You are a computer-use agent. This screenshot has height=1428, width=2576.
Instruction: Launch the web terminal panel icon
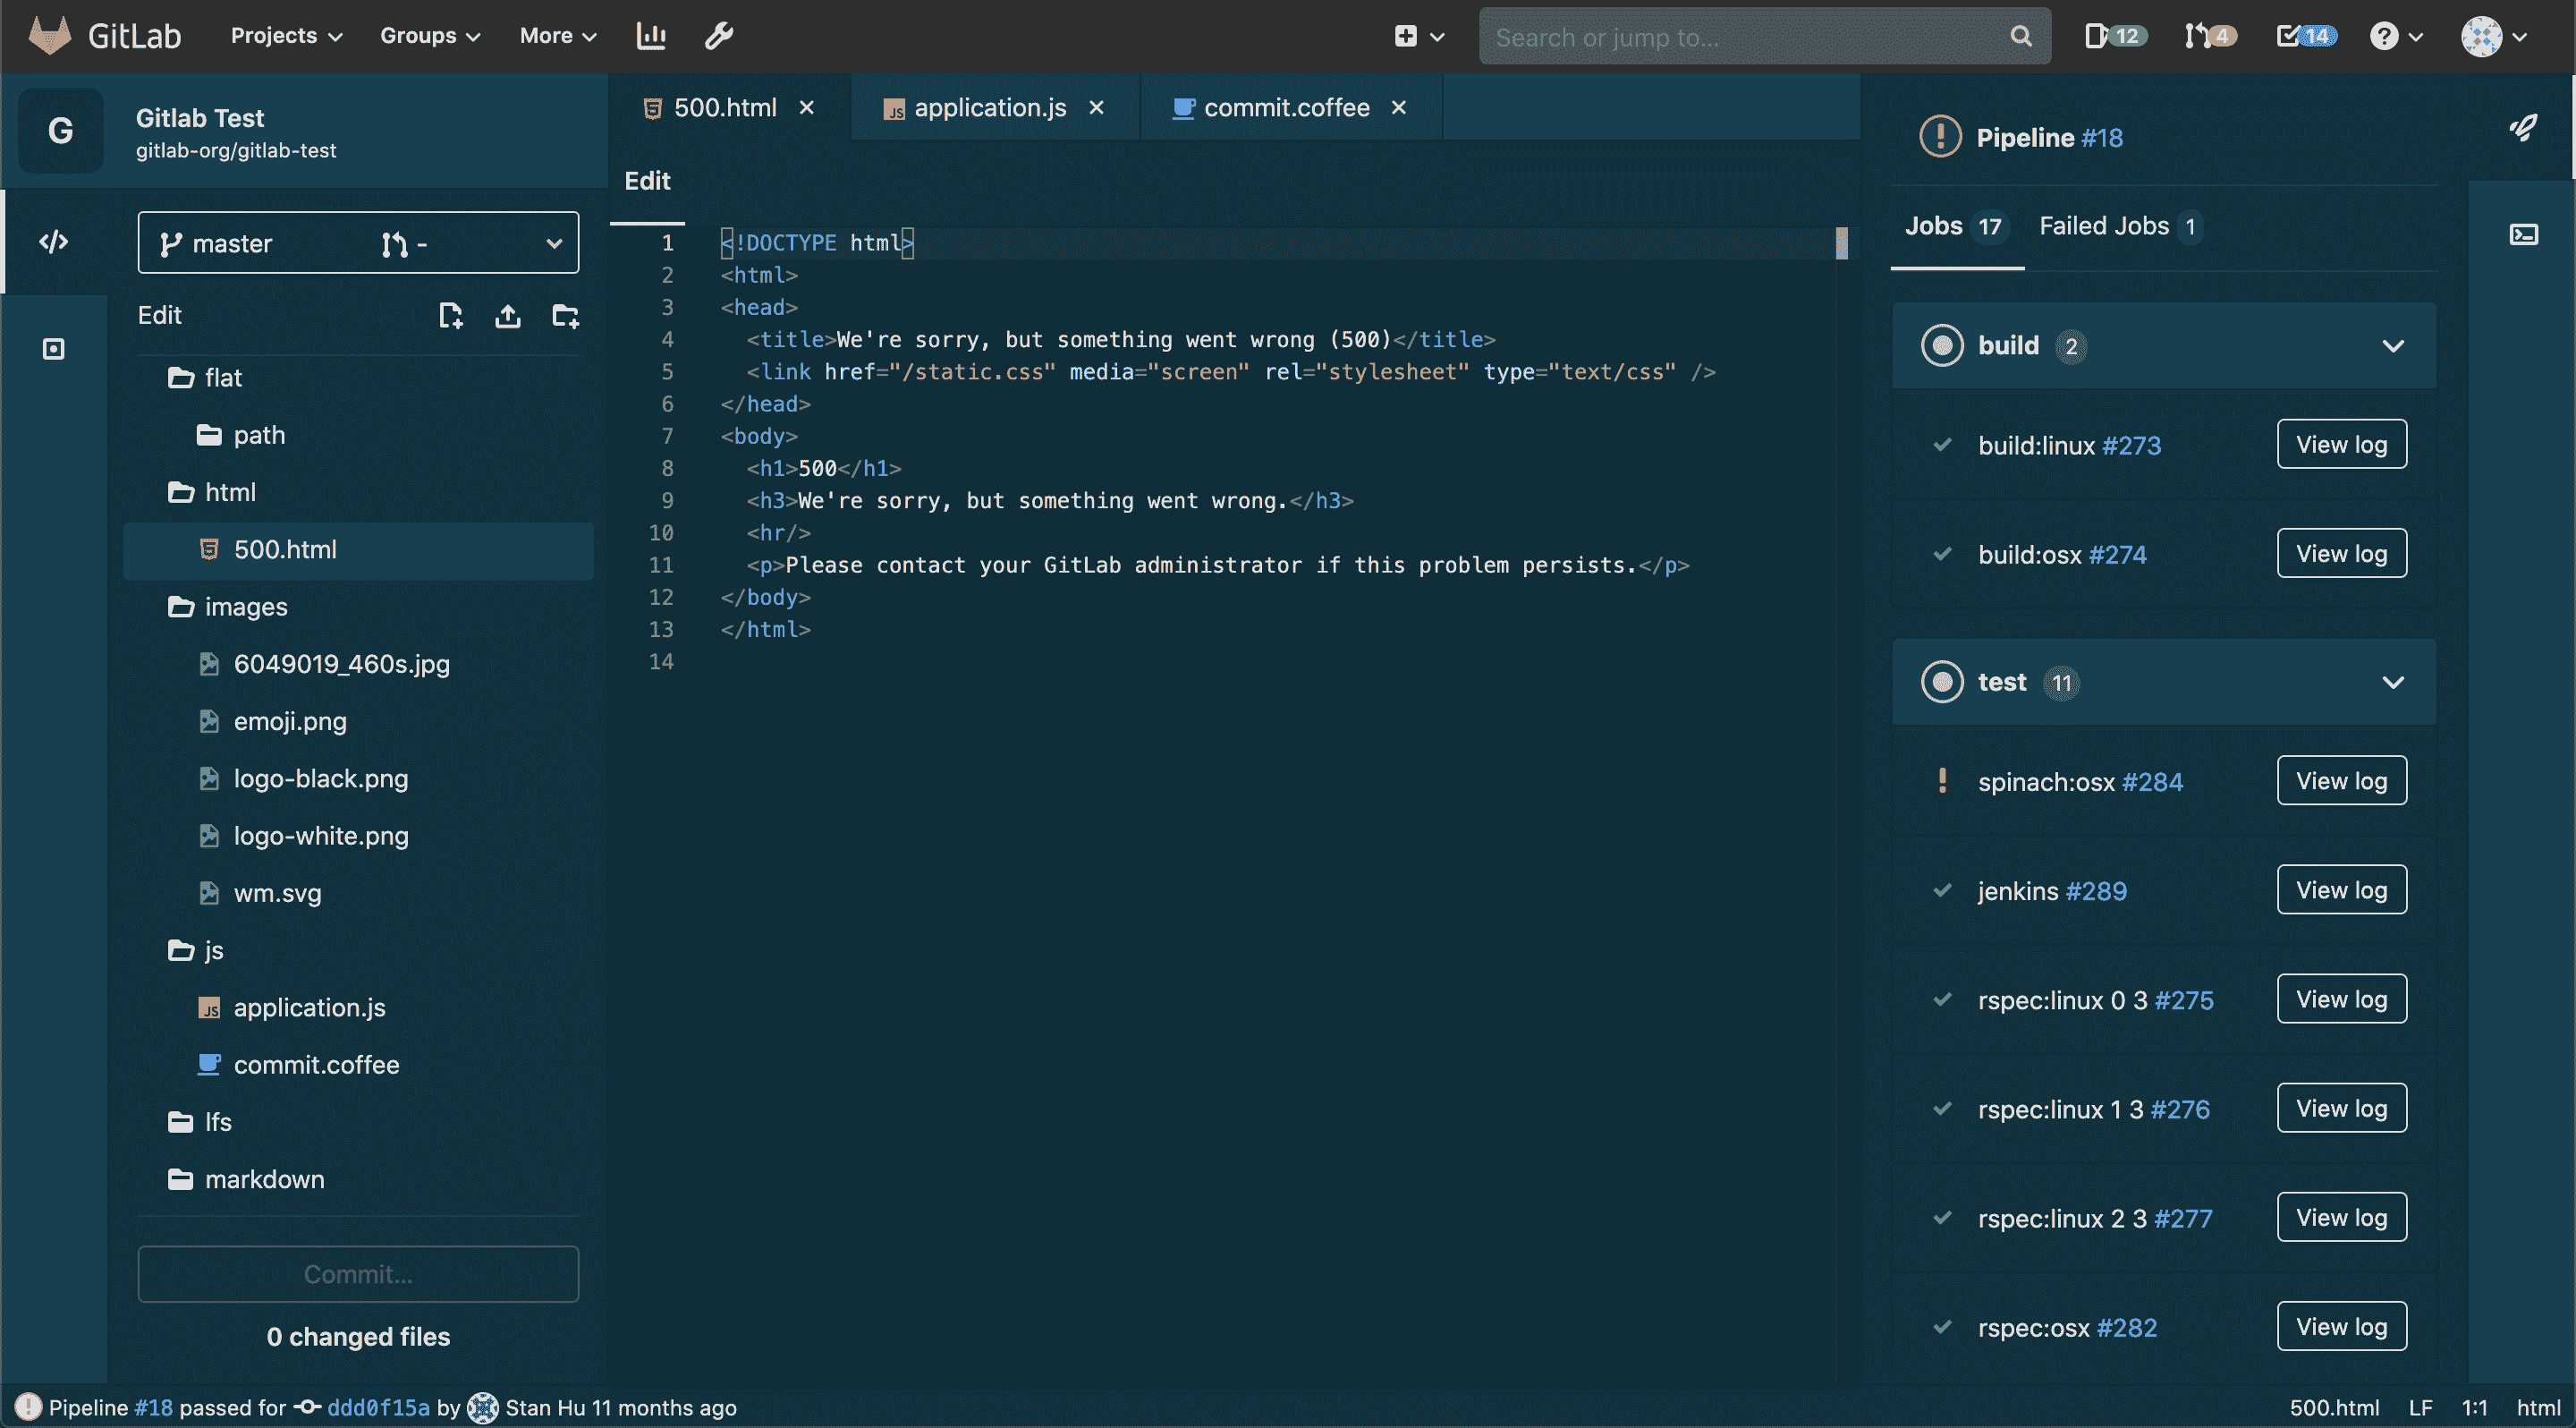[2525, 234]
